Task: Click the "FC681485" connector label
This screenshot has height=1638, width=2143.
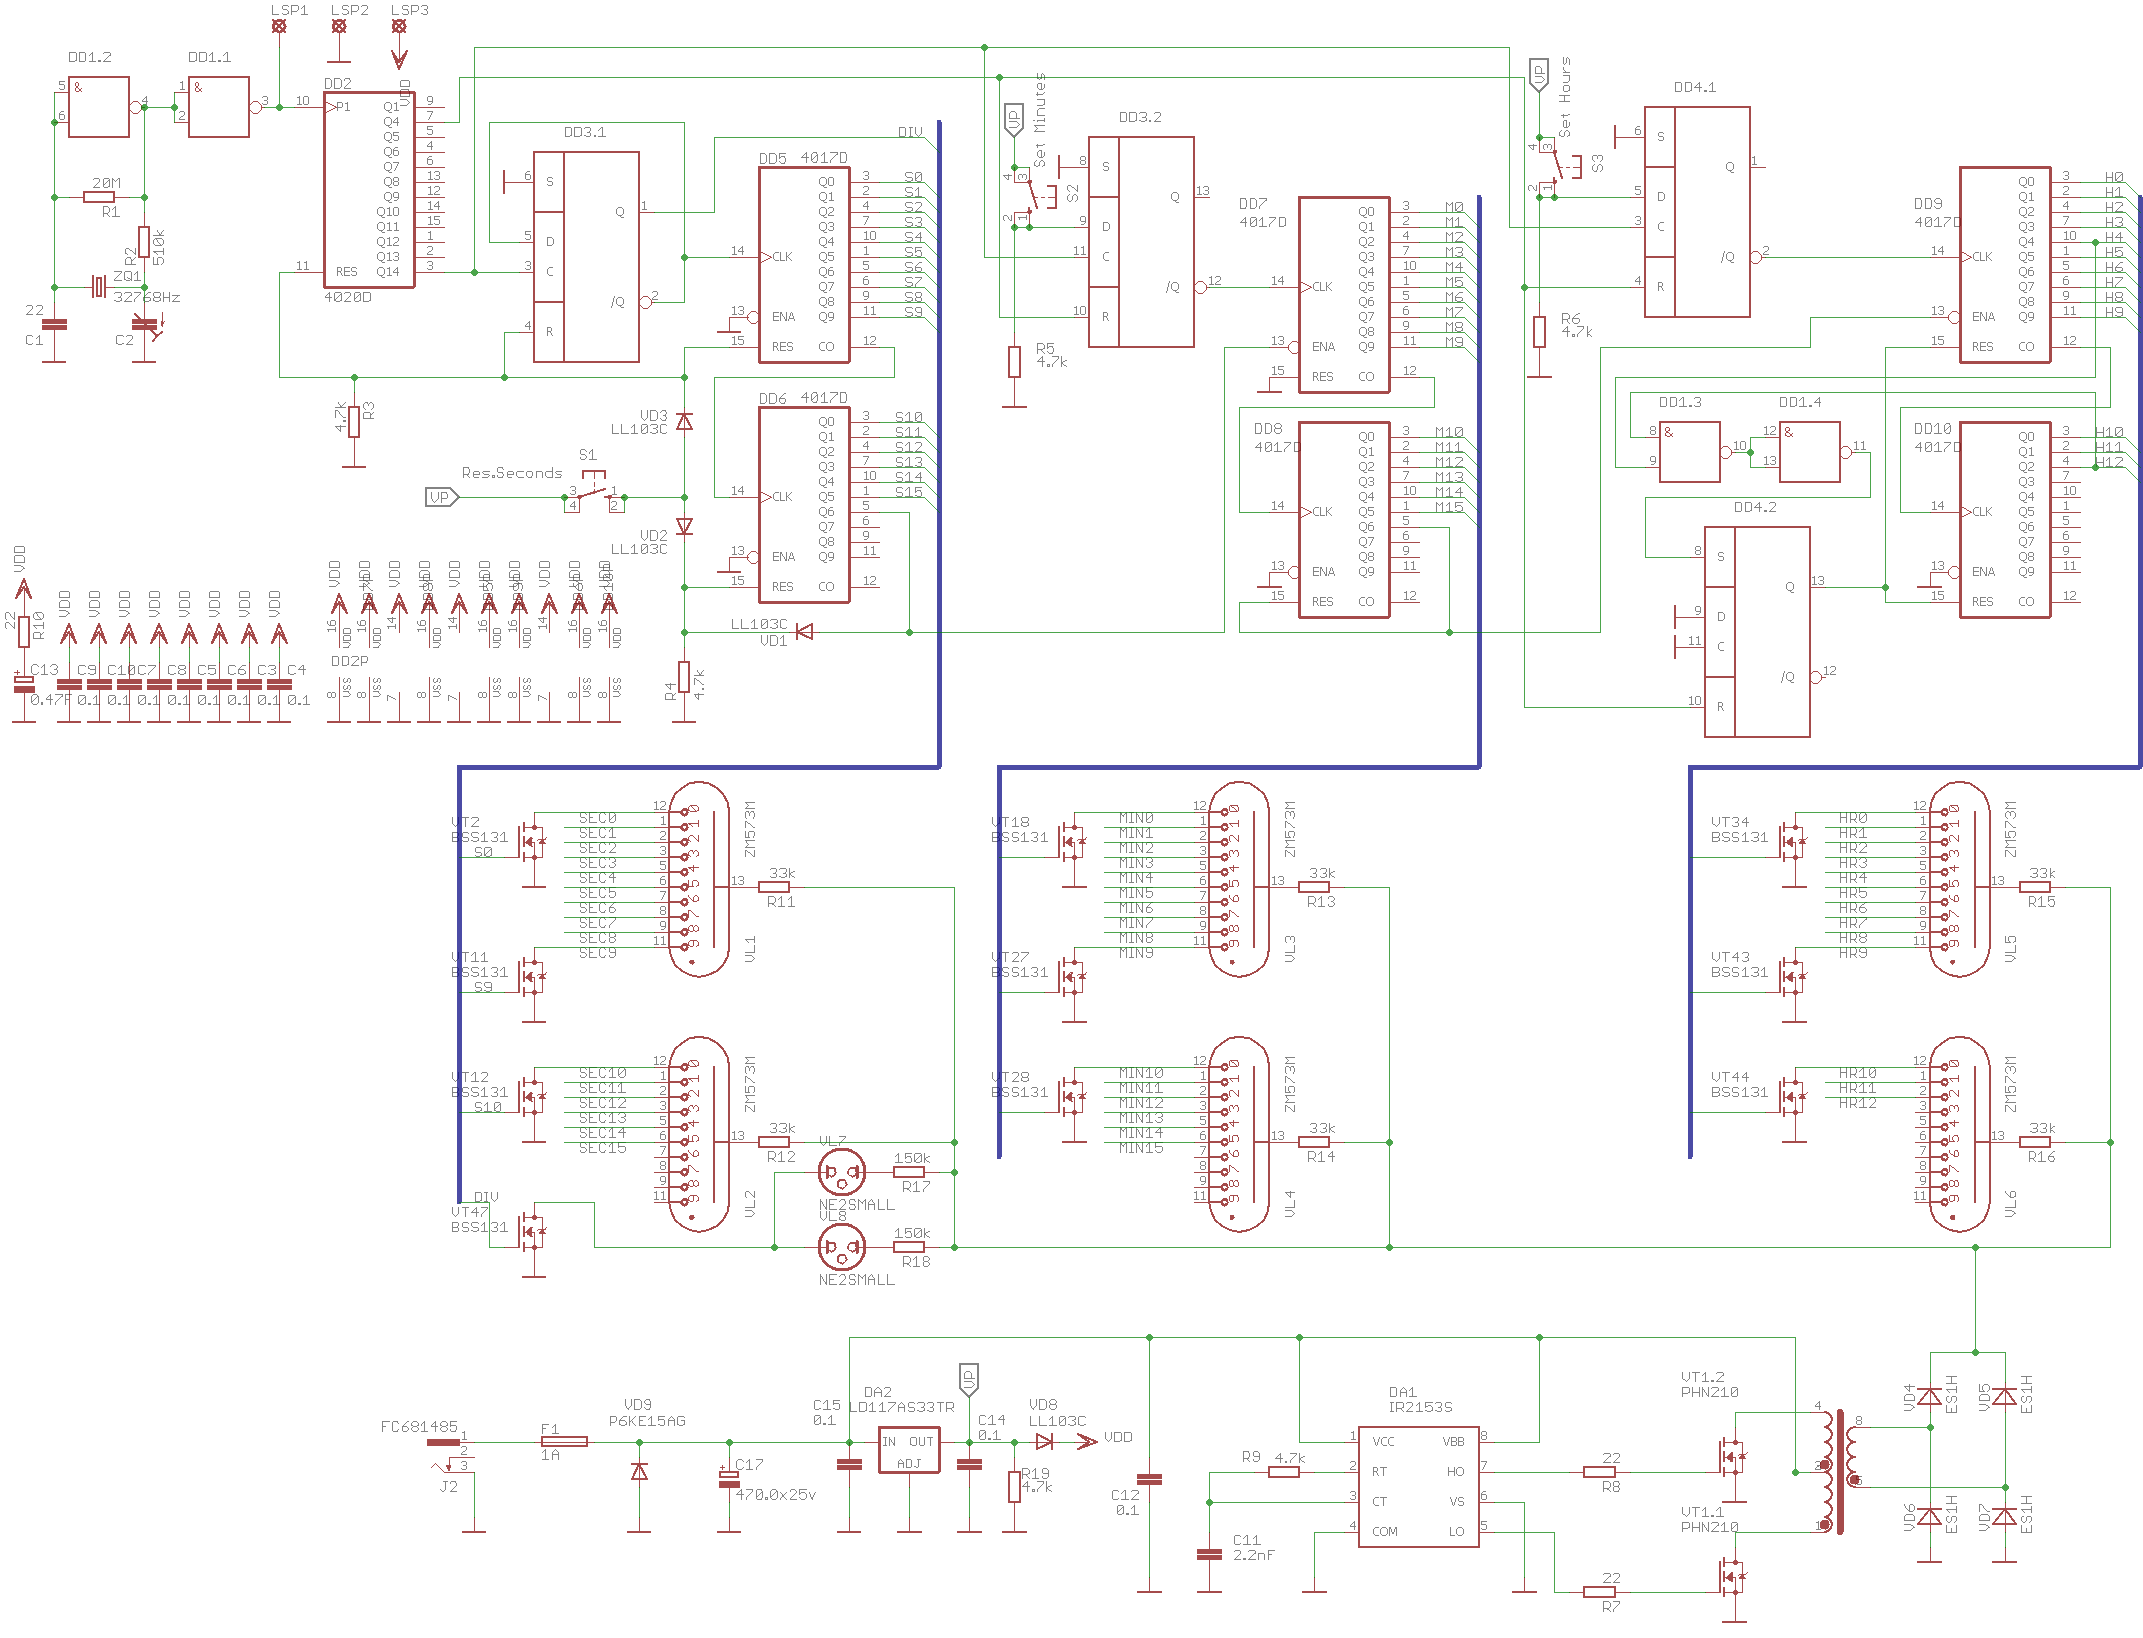Action: [x=419, y=1427]
